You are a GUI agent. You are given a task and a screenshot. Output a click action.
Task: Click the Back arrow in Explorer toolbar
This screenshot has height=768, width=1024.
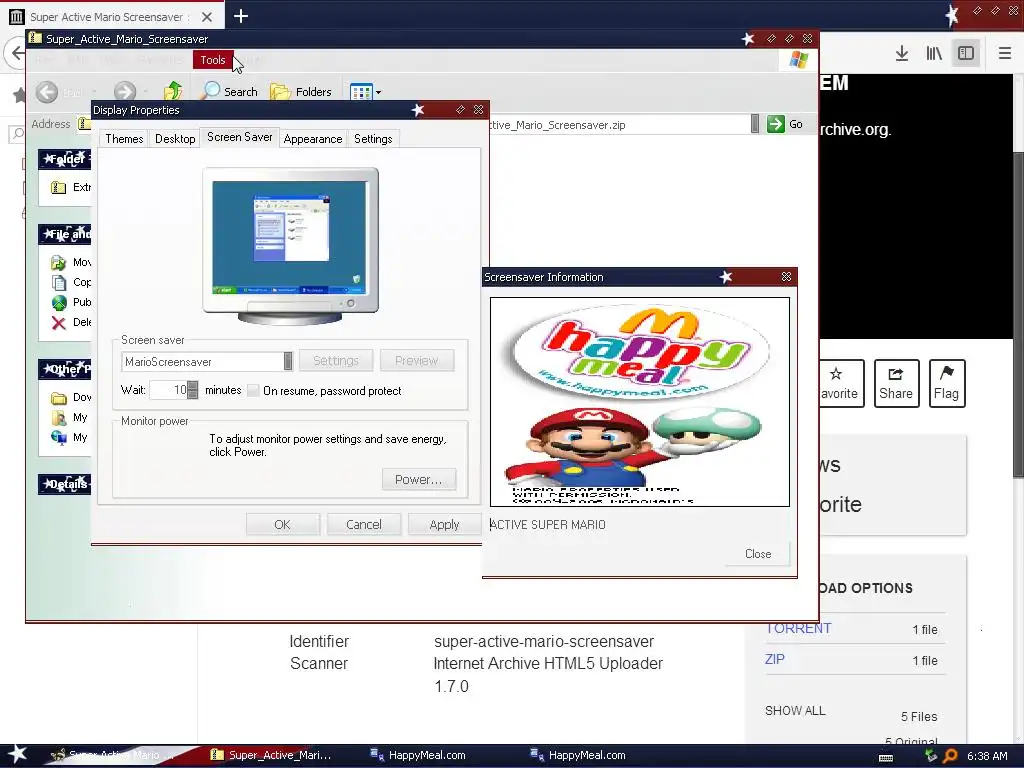click(47, 92)
